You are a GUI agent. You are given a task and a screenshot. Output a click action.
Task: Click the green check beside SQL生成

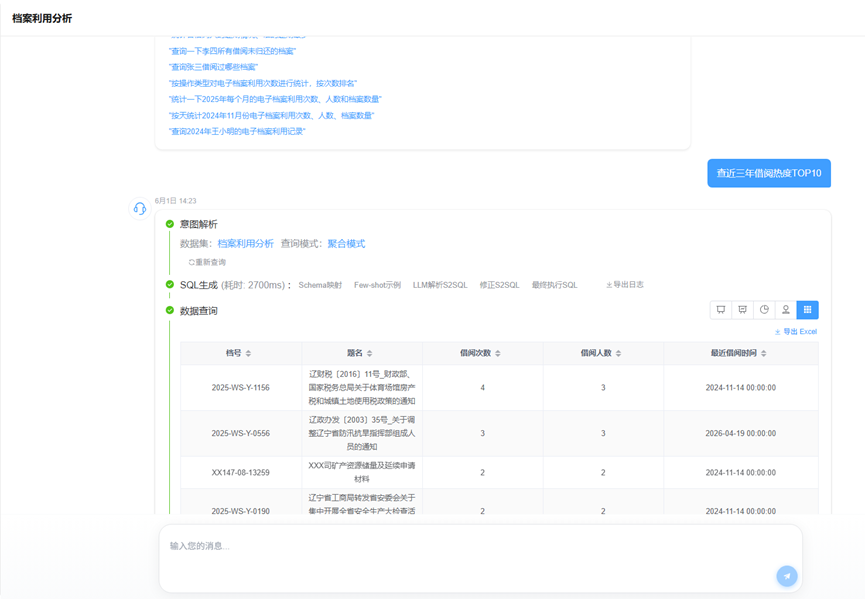170,285
